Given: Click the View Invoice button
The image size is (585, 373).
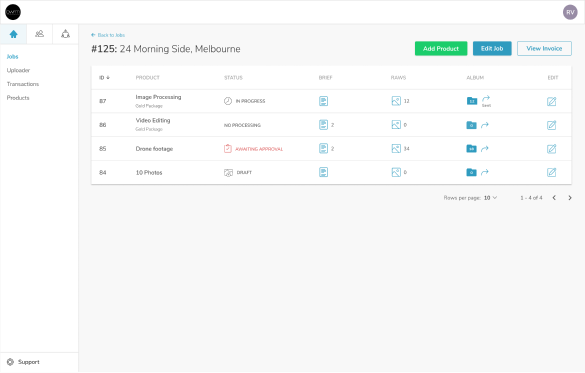Looking at the screenshot, I should tap(544, 48).
